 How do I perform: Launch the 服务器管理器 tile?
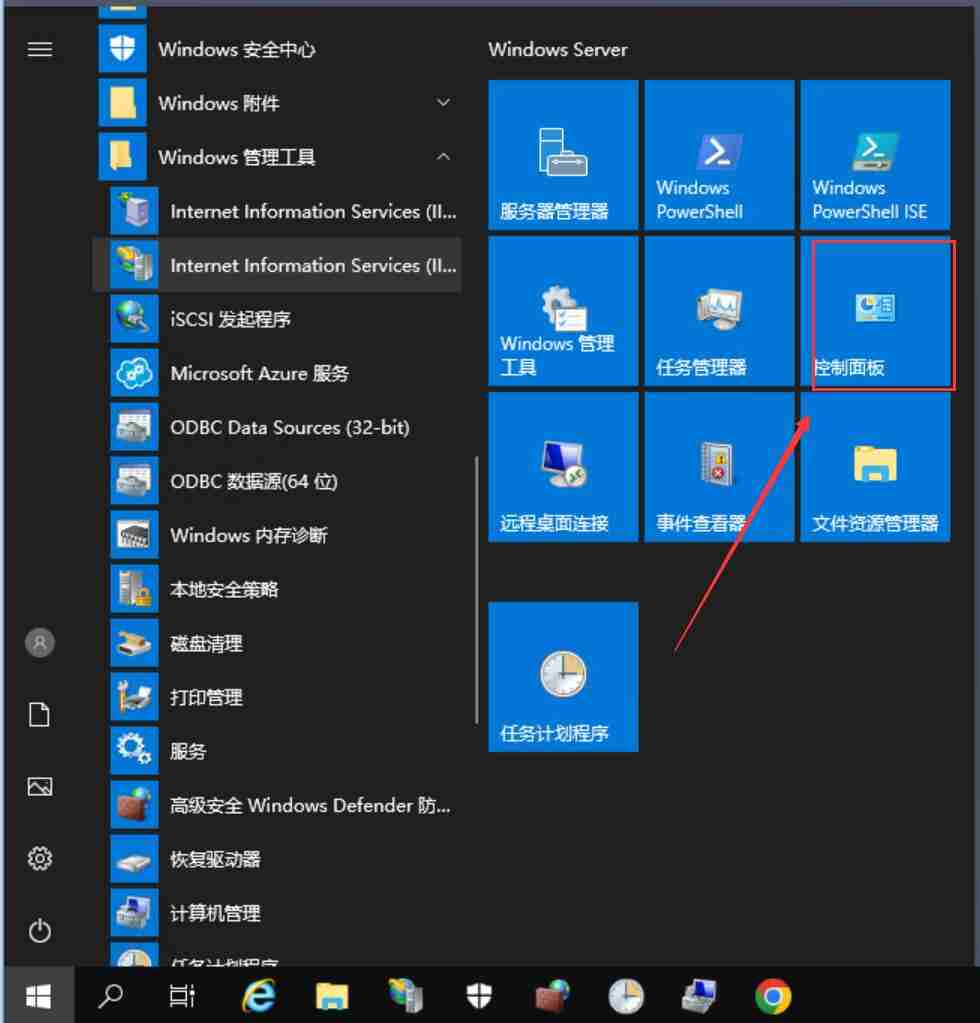pos(562,155)
